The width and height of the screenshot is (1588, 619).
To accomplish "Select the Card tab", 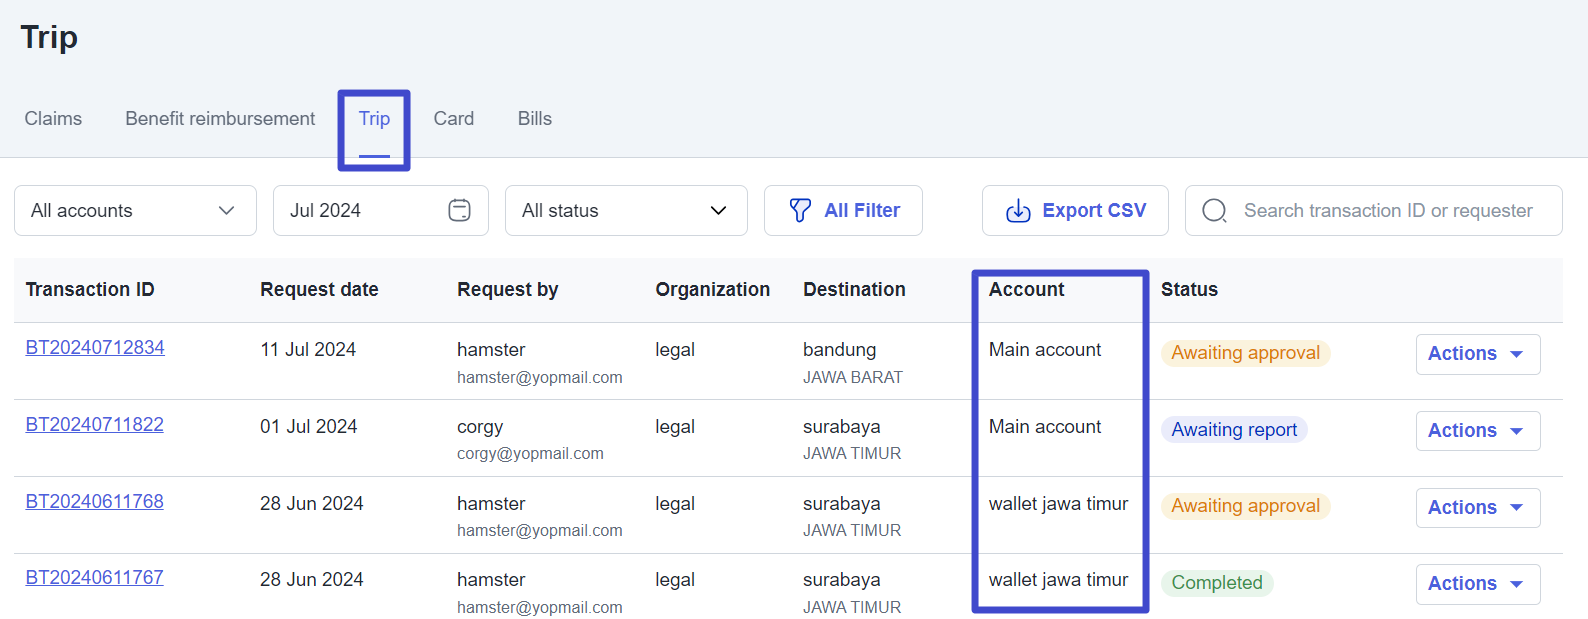I will click(x=453, y=119).
